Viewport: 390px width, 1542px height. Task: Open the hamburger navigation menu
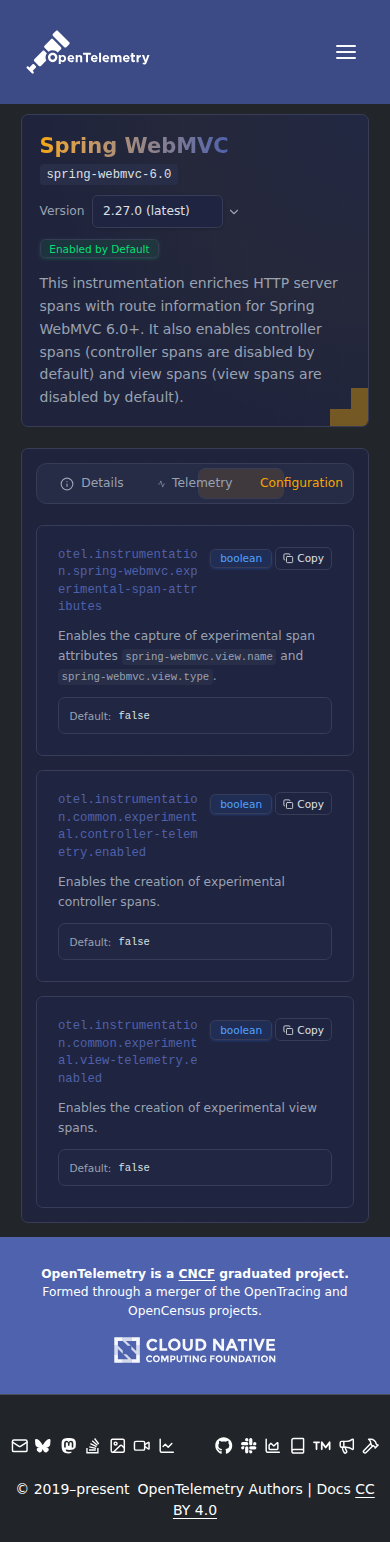pyautogui.click(x=346, y=52)
